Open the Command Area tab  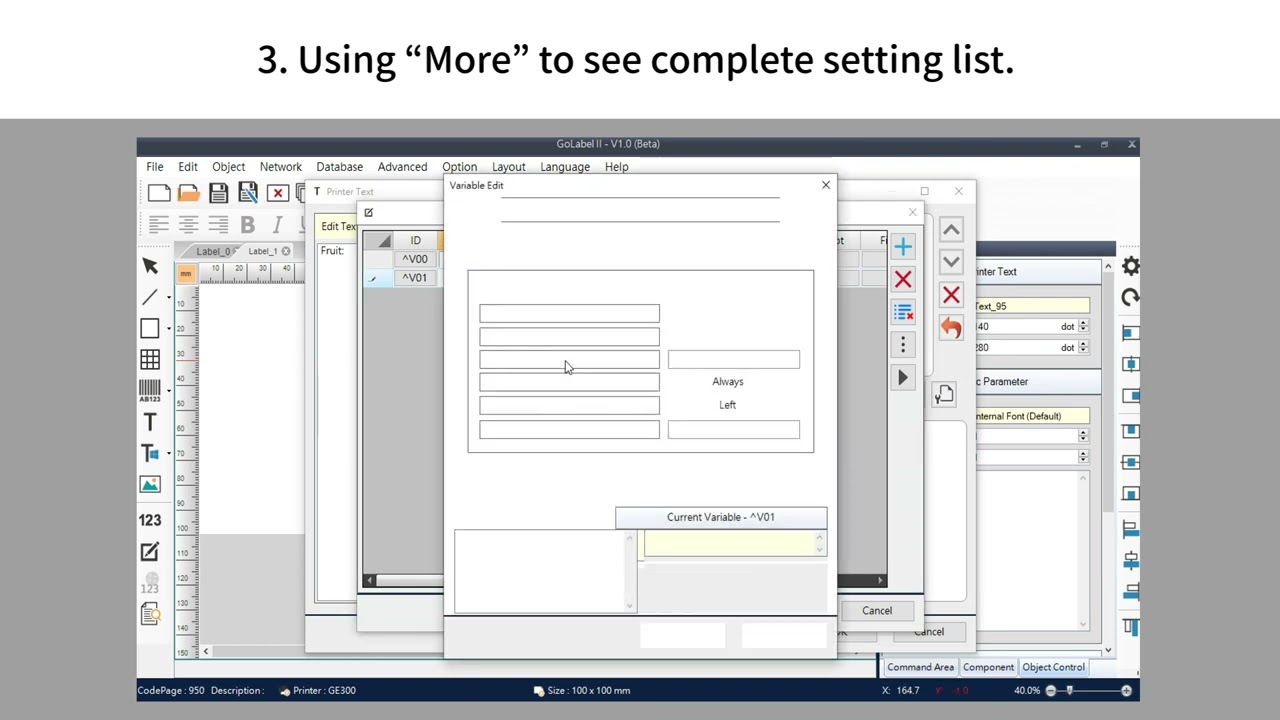(x=920, y=667)
